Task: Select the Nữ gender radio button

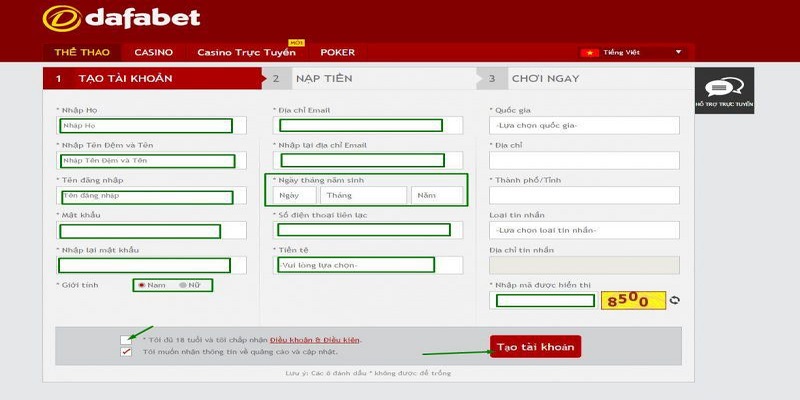Action: pos(183,285)
